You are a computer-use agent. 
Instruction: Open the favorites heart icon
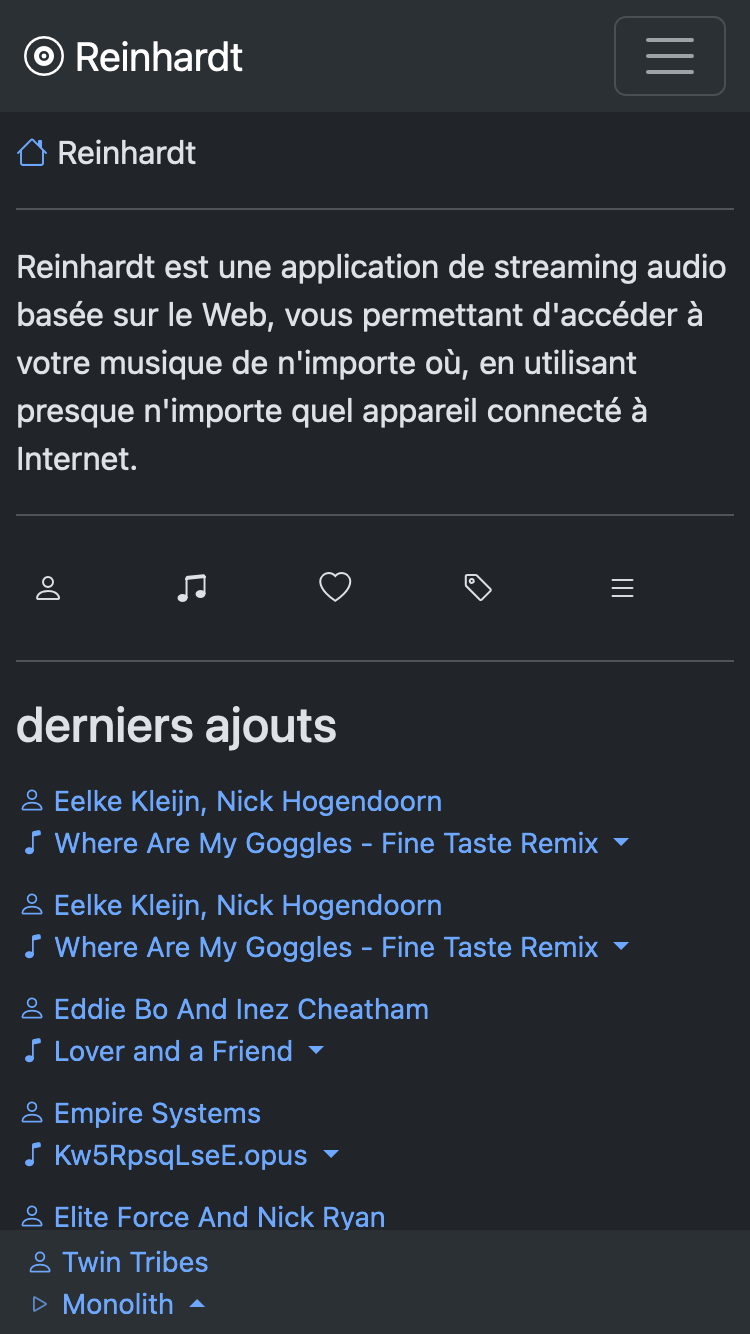point(335,588)
